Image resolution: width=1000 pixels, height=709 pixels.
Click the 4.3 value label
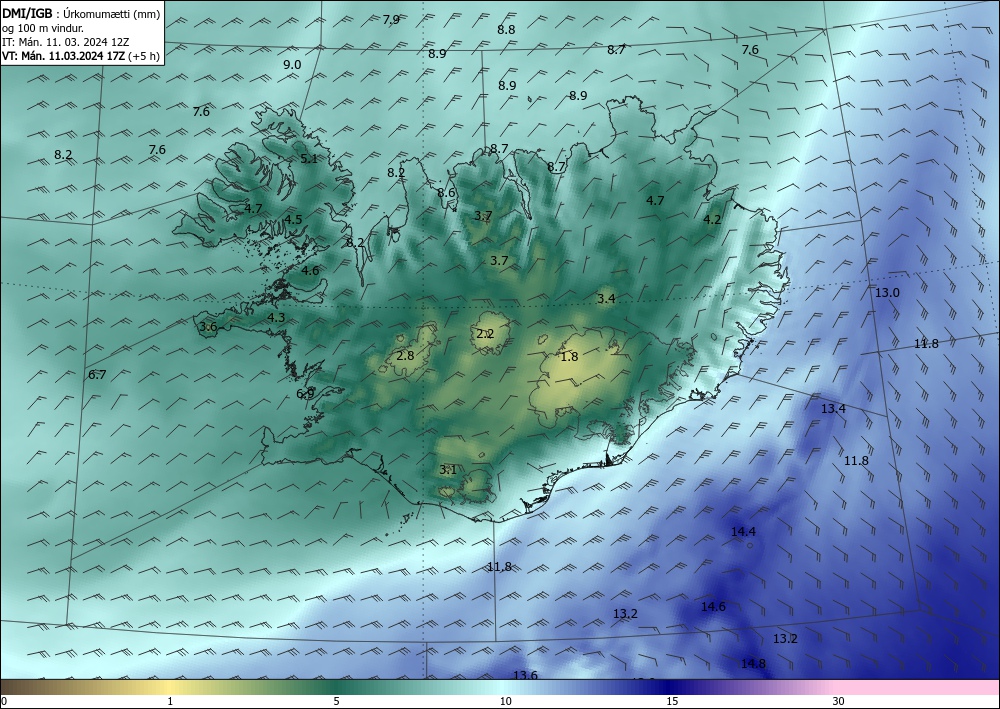tap(276, 318)
